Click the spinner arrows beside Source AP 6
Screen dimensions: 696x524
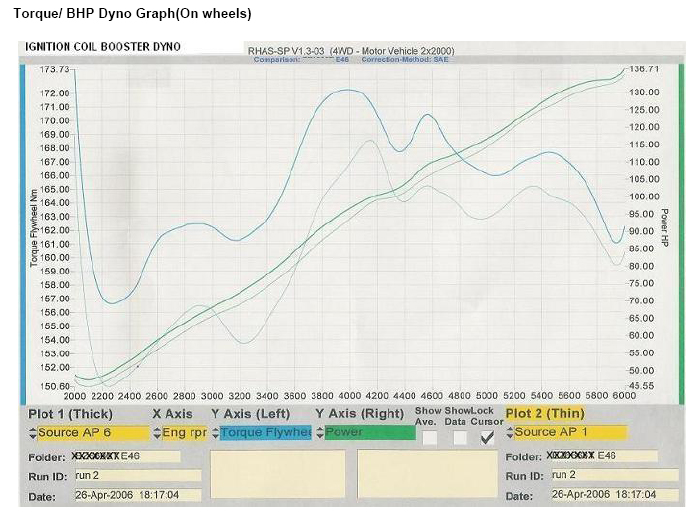(x=33, y=433)
